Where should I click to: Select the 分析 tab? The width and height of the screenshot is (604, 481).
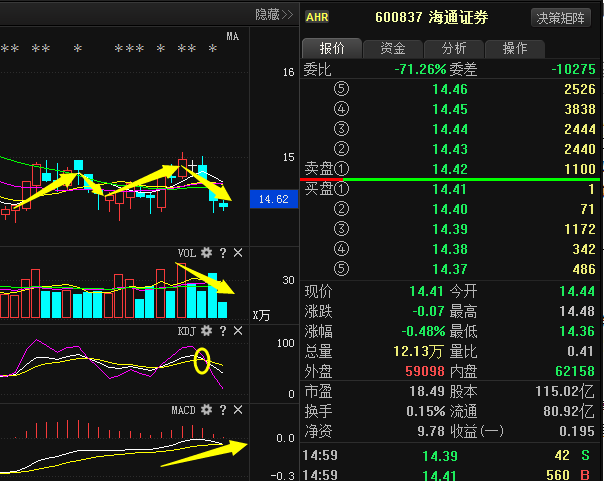click(x=453, y=48)
